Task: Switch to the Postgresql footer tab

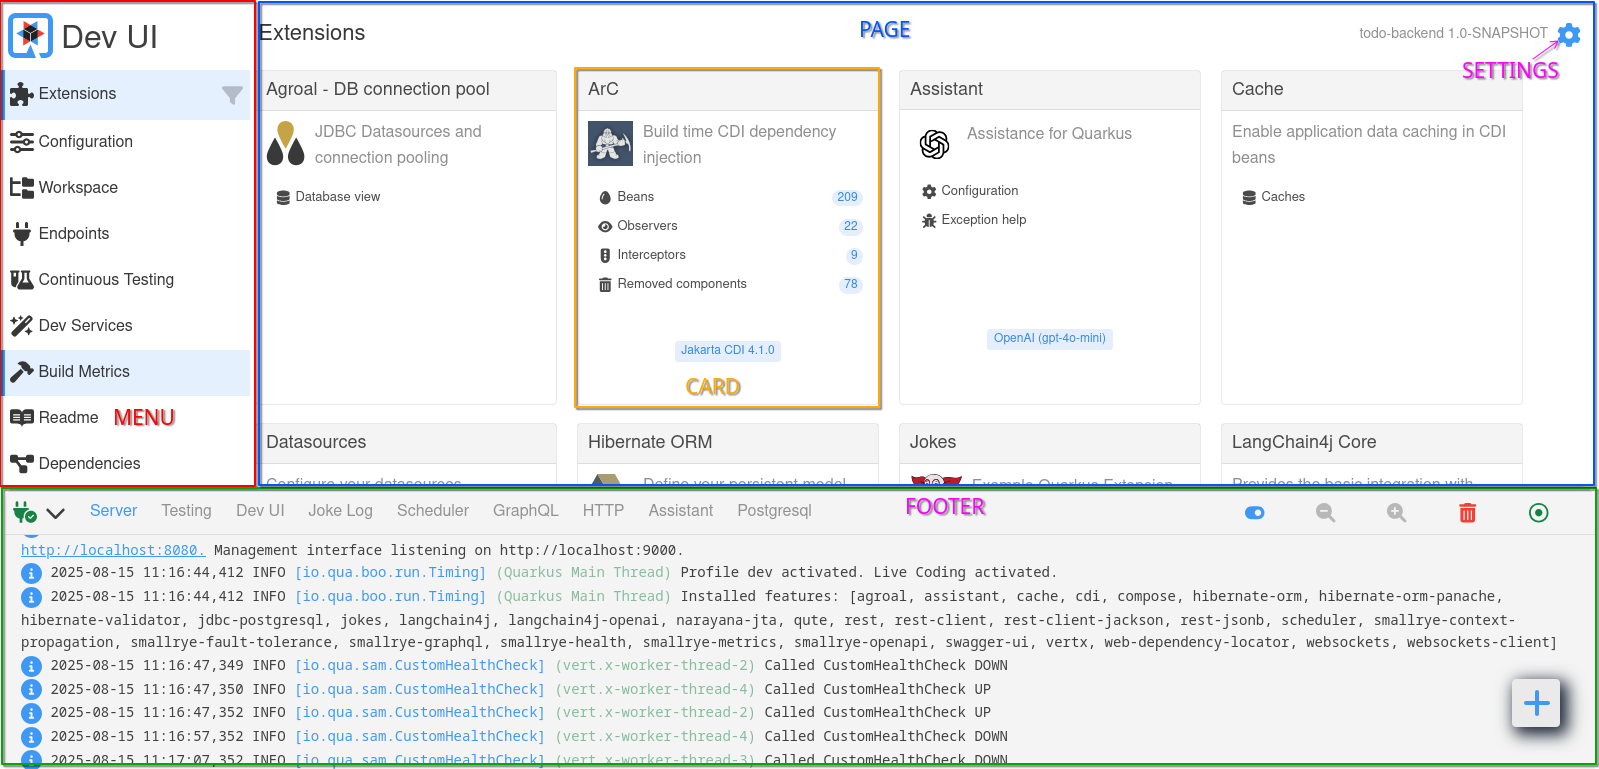Action: click(x=775, y=511)
